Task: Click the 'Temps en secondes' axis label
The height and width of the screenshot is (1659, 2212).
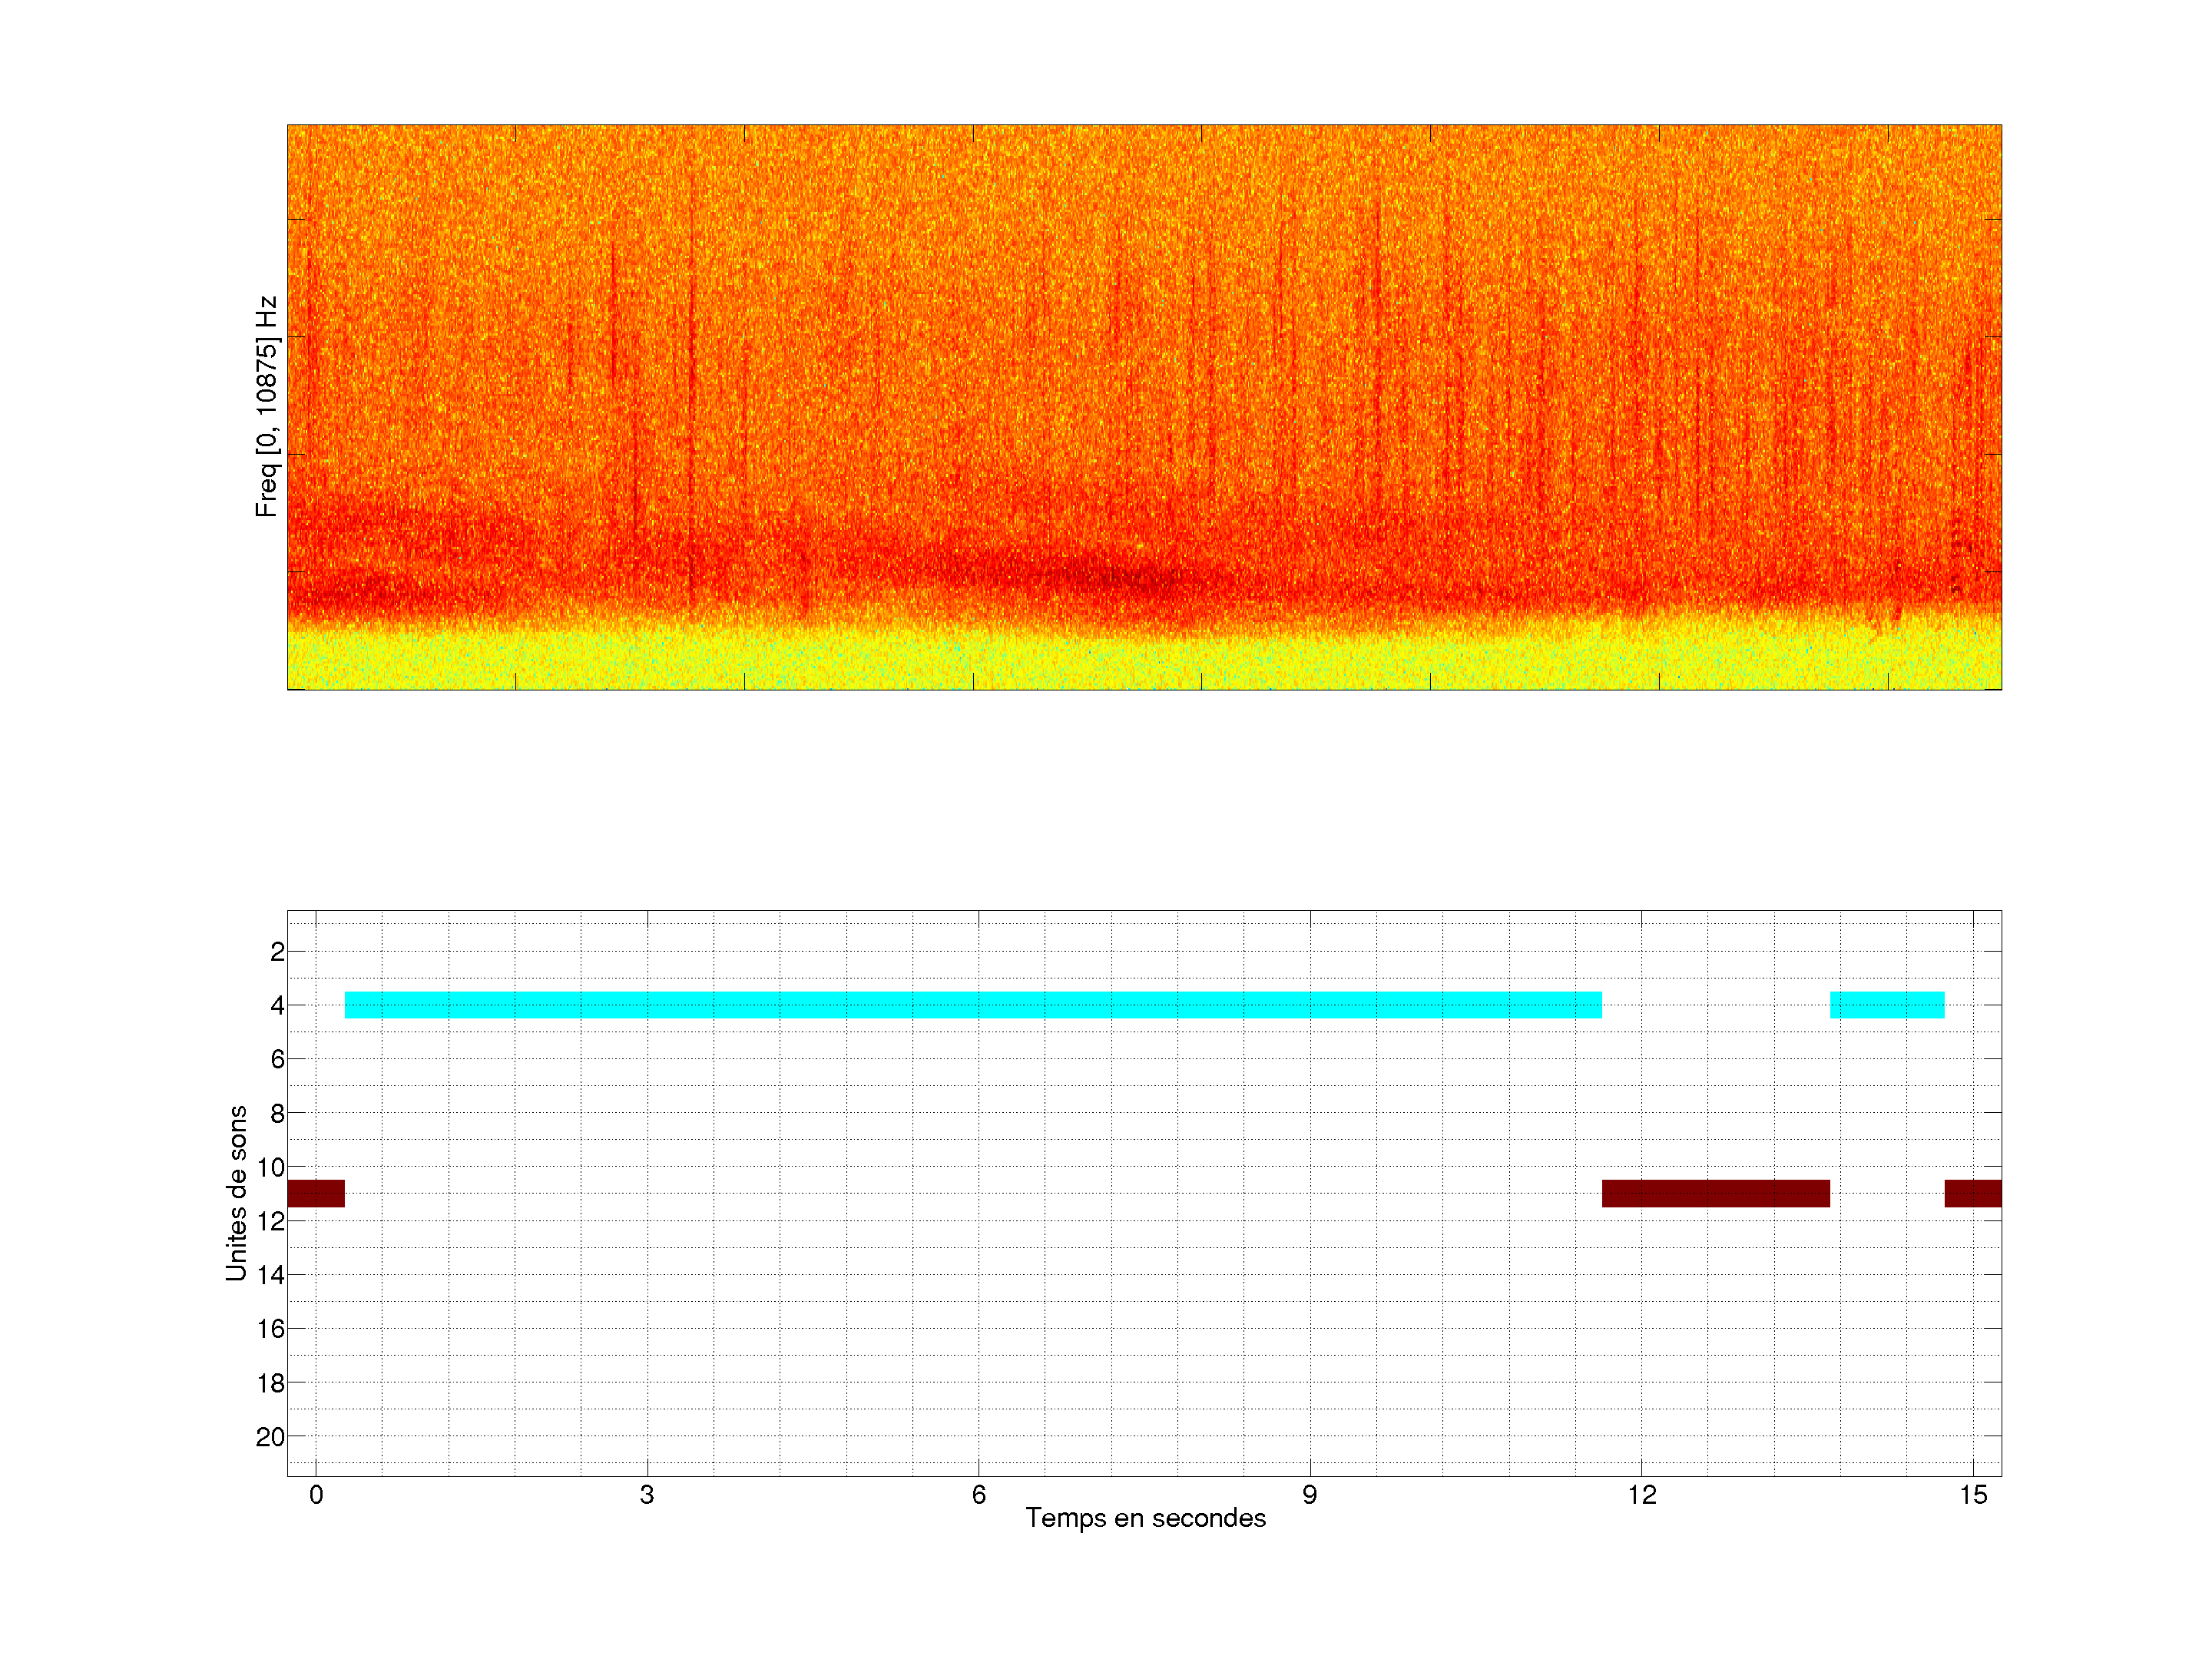Action: [x=1145, y=1518]
